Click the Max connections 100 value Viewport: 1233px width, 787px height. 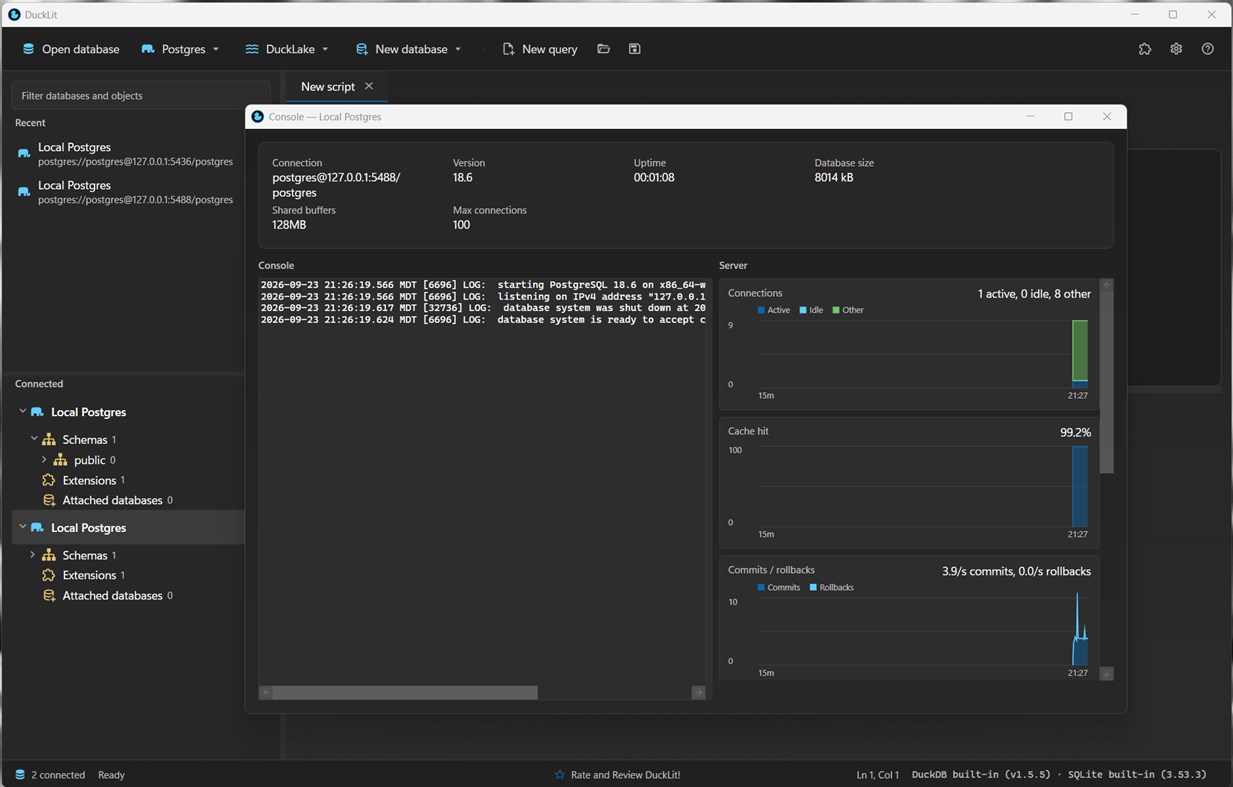pos(461,225)
